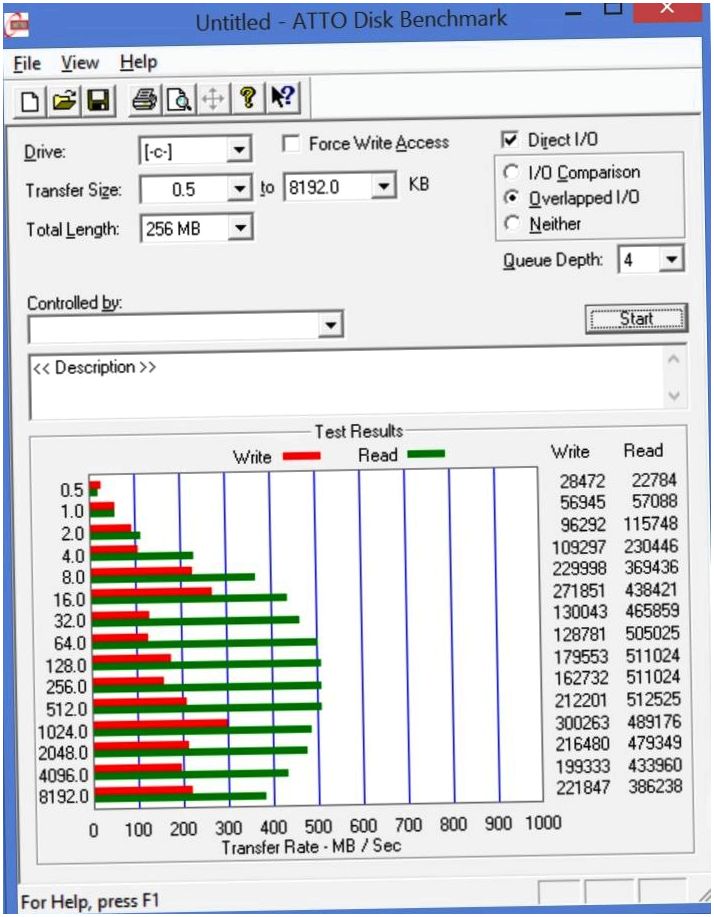Expand the Drive dropdown showing [-c-]
This screenshot has height=917, width=714.
coord(239,151)
